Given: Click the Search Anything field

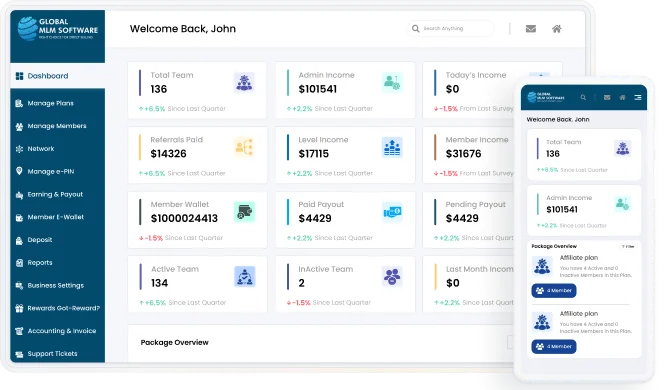Looking at the screenshot, I should coord(450,28).
